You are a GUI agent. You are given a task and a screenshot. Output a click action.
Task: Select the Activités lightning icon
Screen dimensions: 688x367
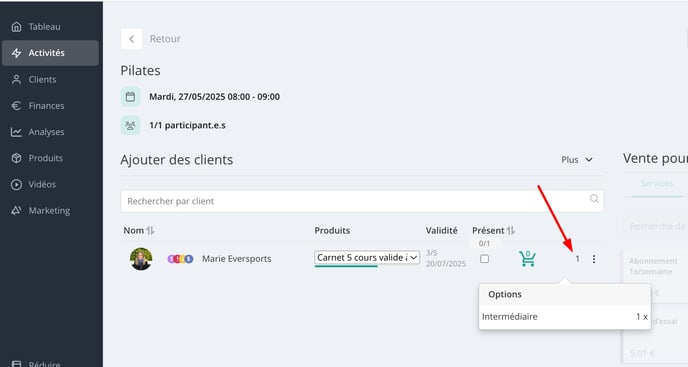click(x=16, y=53)
